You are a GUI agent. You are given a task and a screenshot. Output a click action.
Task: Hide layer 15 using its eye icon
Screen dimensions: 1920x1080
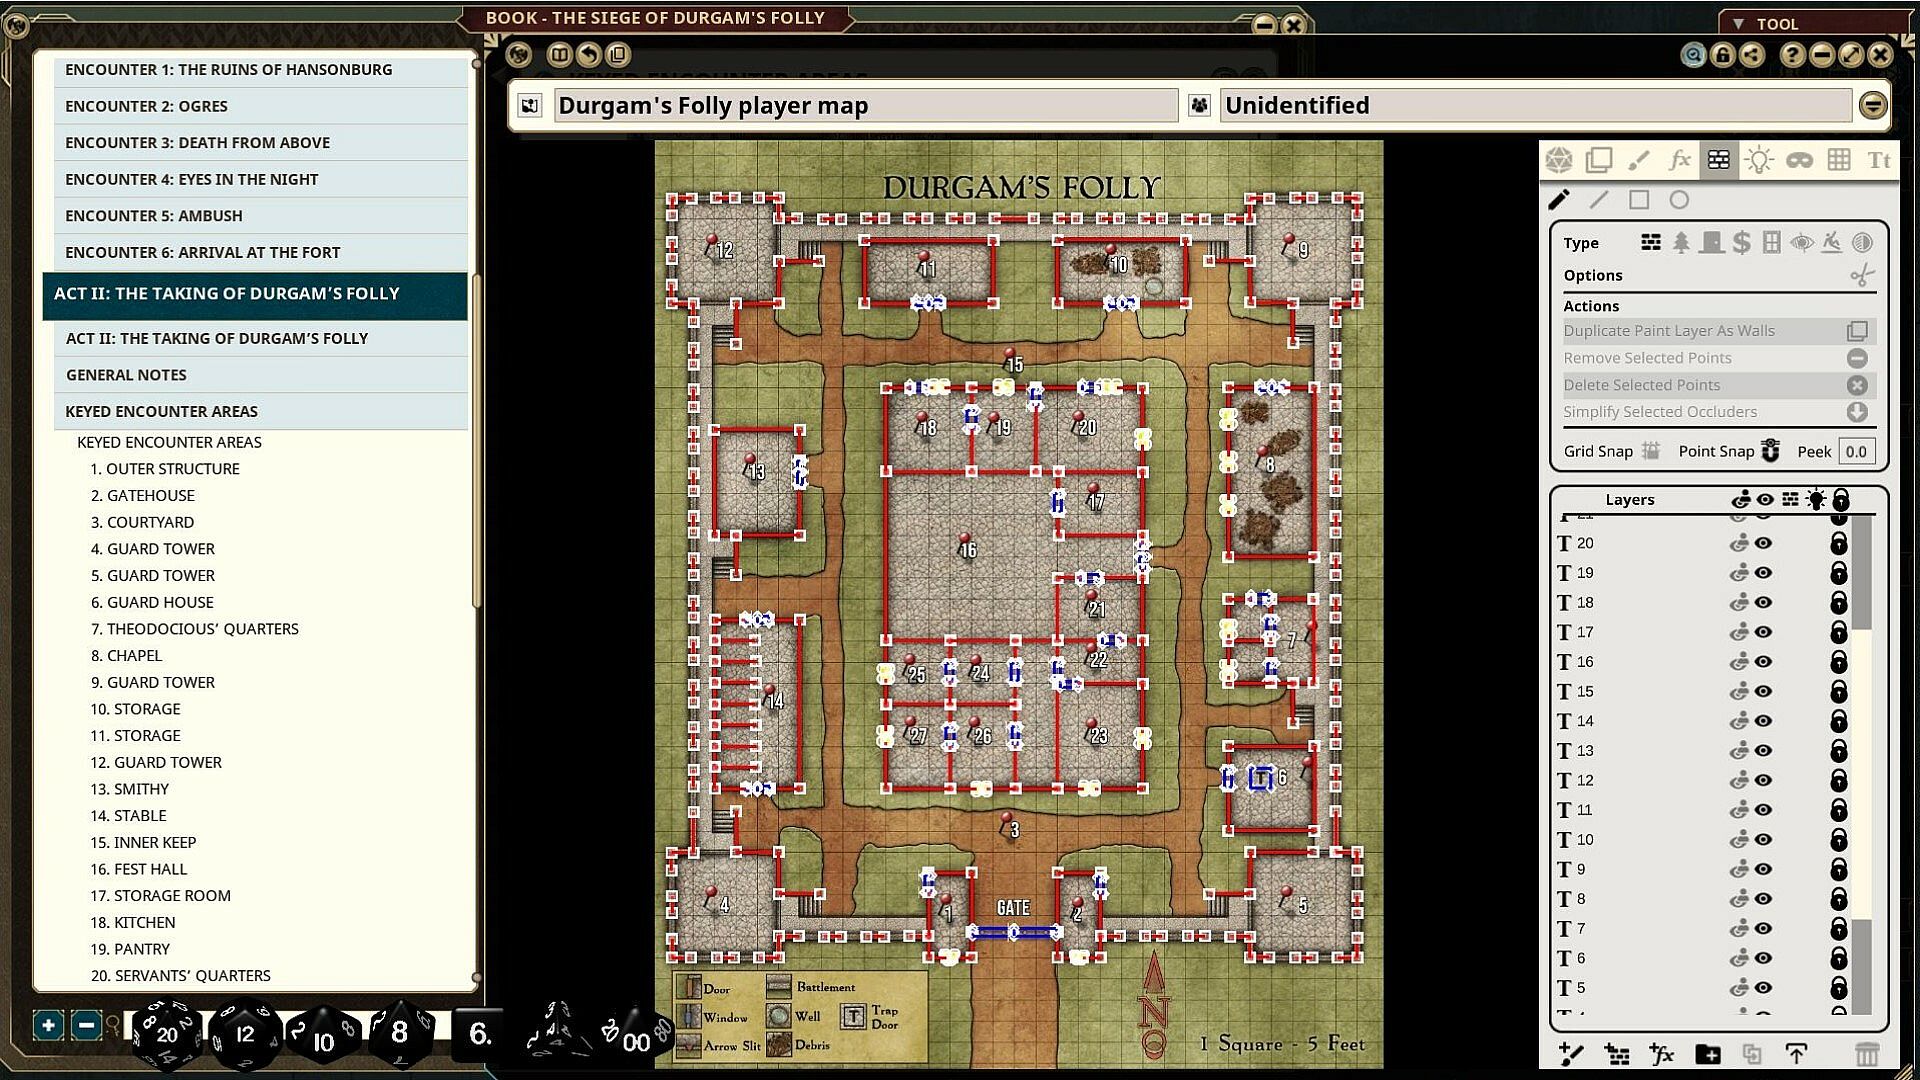pos(1764,691)
